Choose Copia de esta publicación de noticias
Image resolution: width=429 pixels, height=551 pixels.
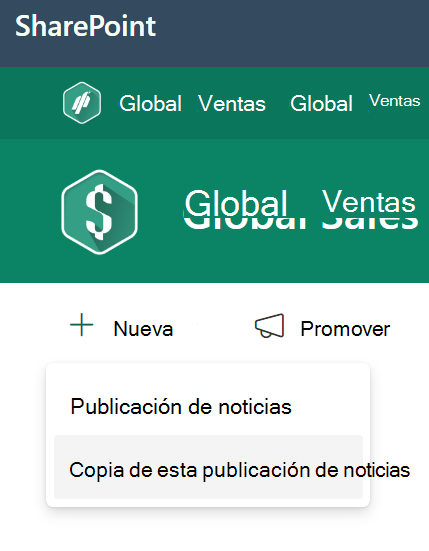208,467
